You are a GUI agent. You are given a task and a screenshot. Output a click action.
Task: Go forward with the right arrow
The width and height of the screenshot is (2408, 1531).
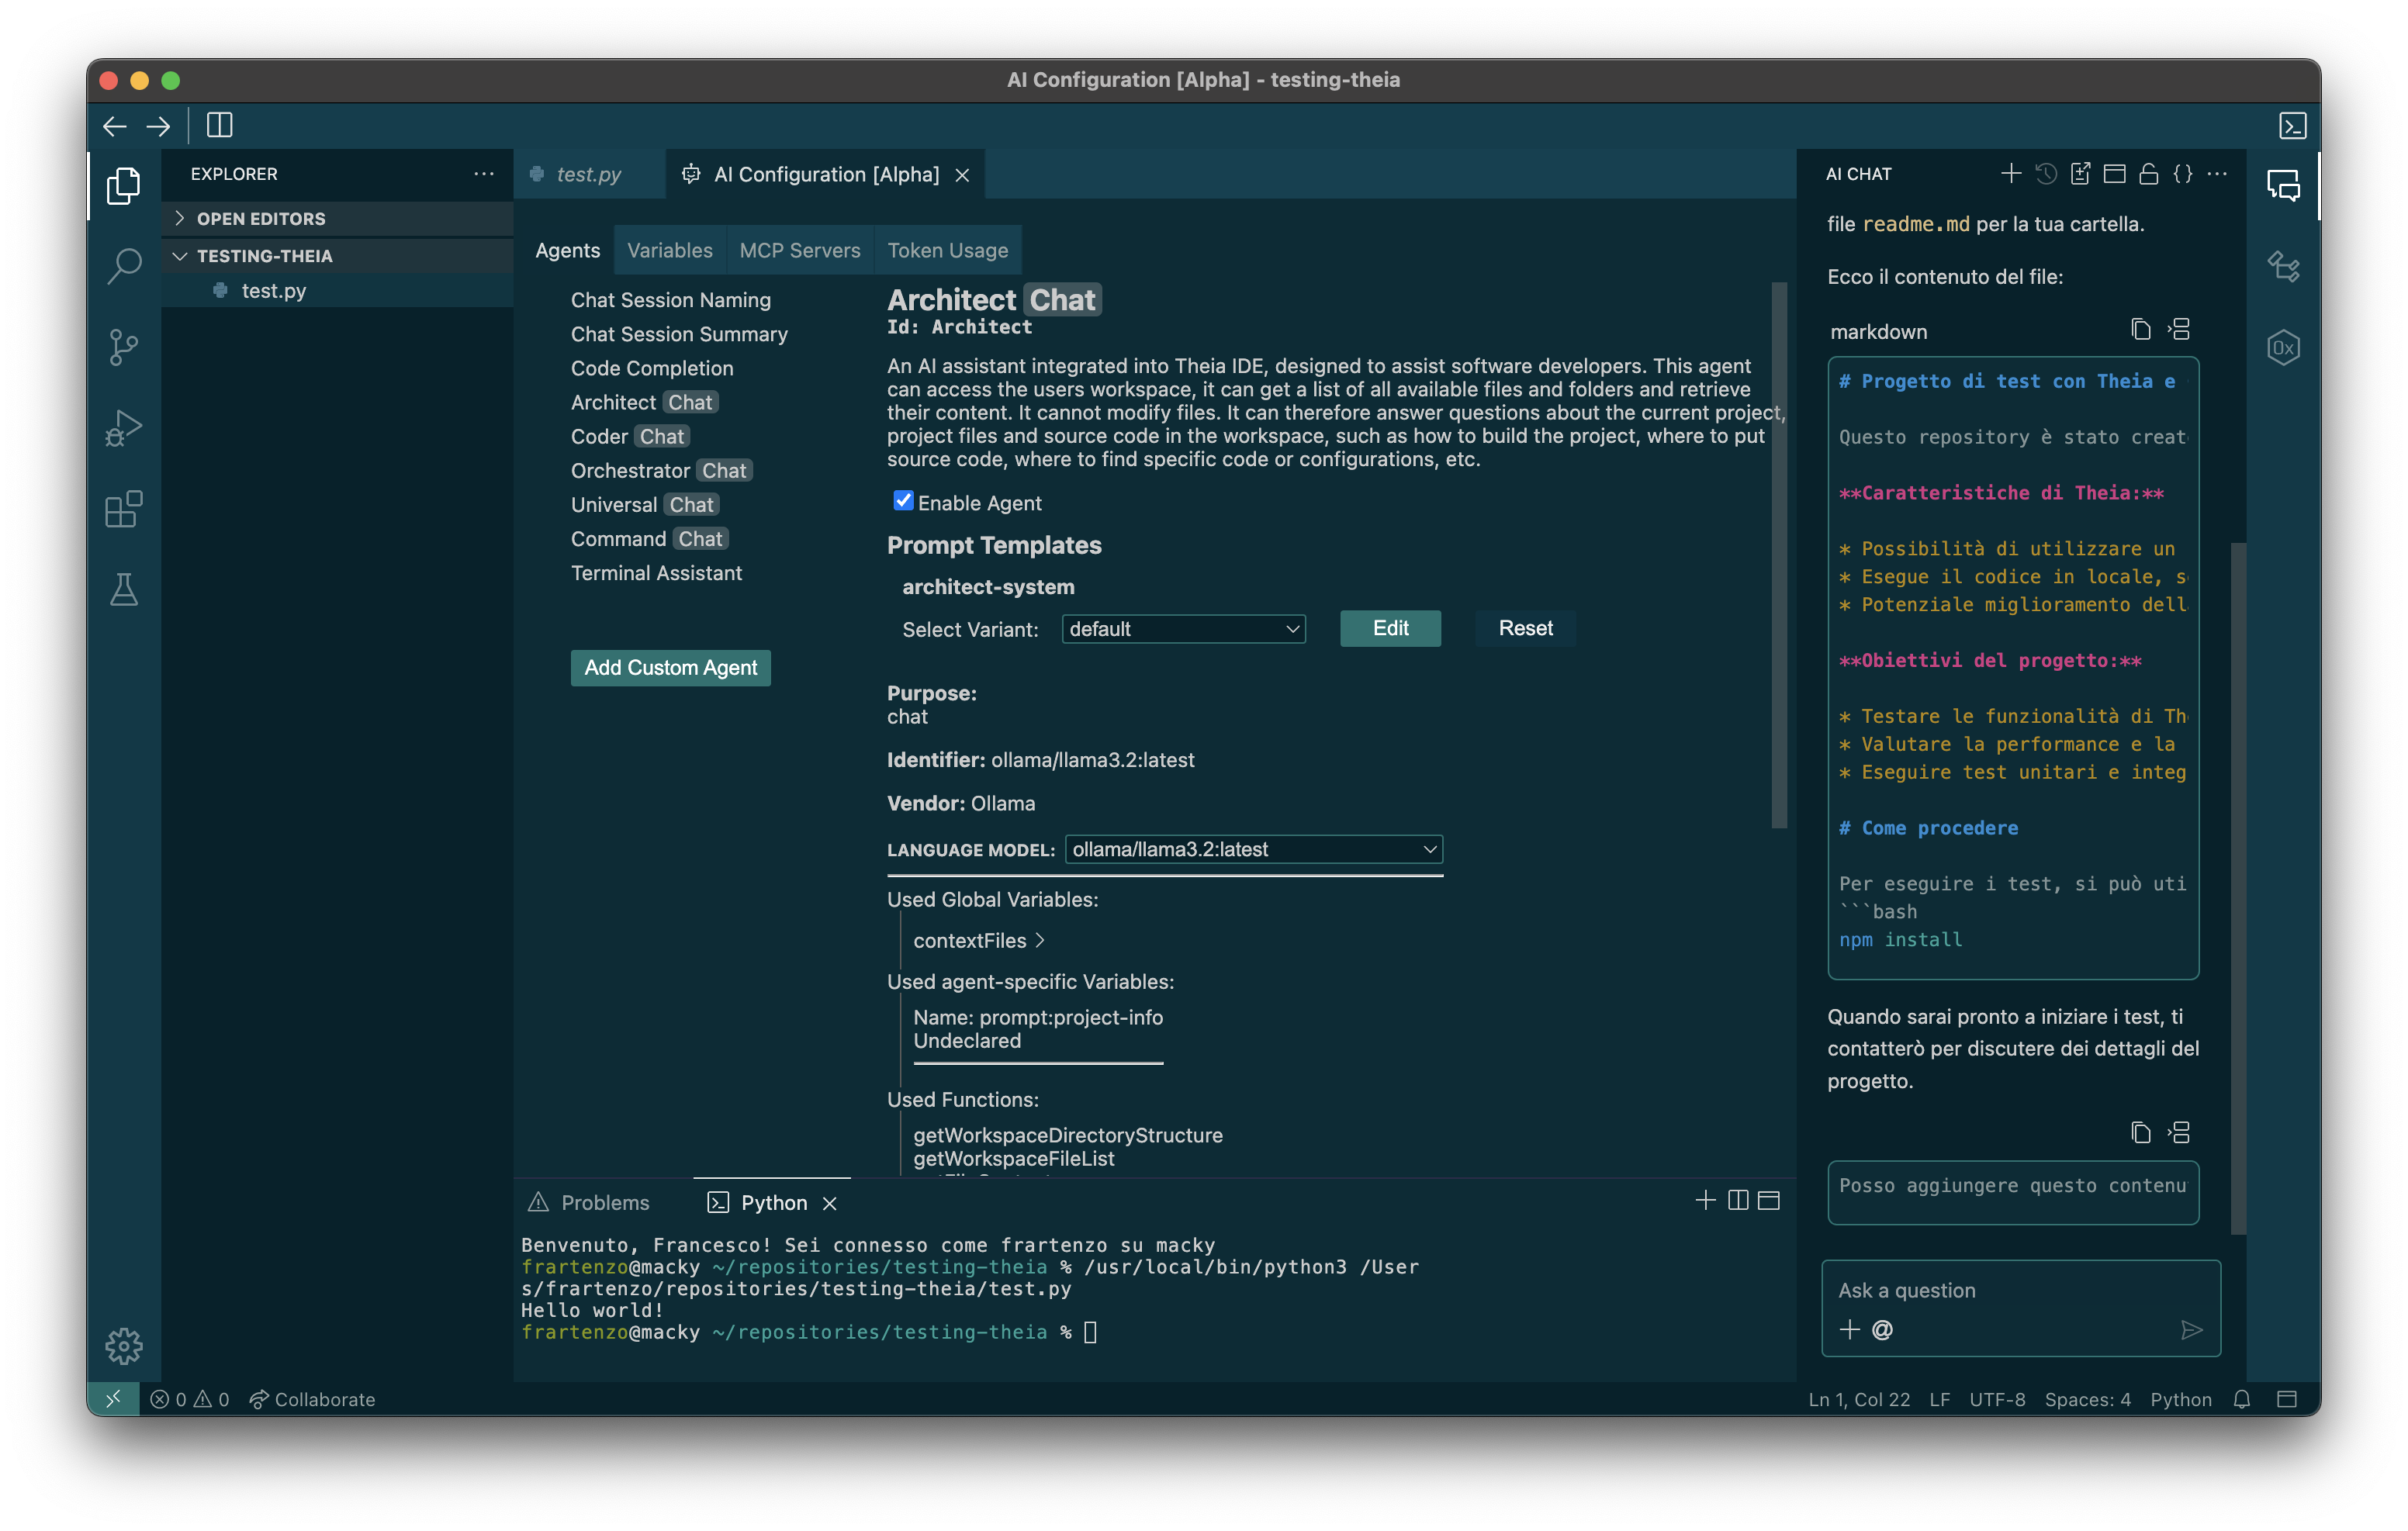click(159, 126)
